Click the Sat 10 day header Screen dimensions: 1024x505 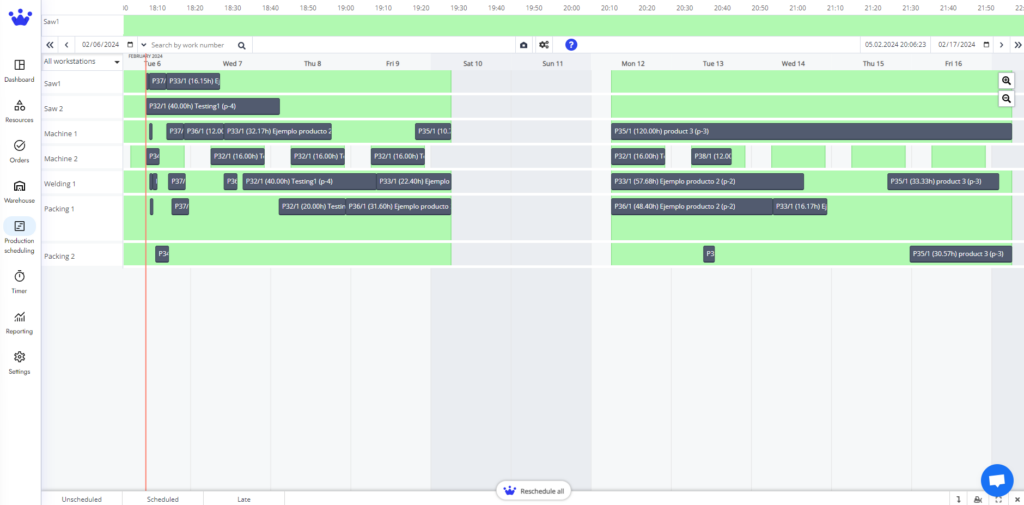(473, 64)
